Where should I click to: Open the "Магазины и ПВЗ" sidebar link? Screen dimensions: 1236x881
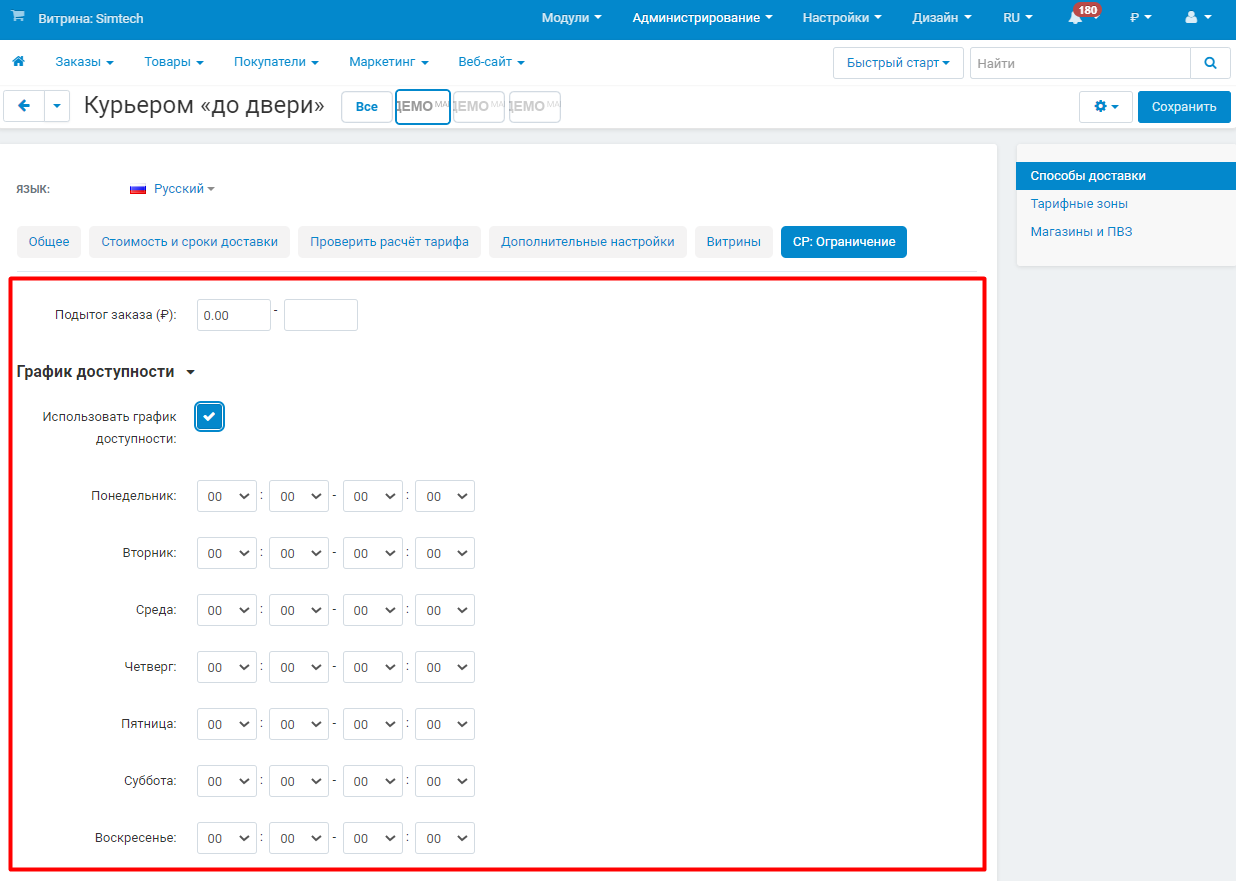pos(1081,232)
